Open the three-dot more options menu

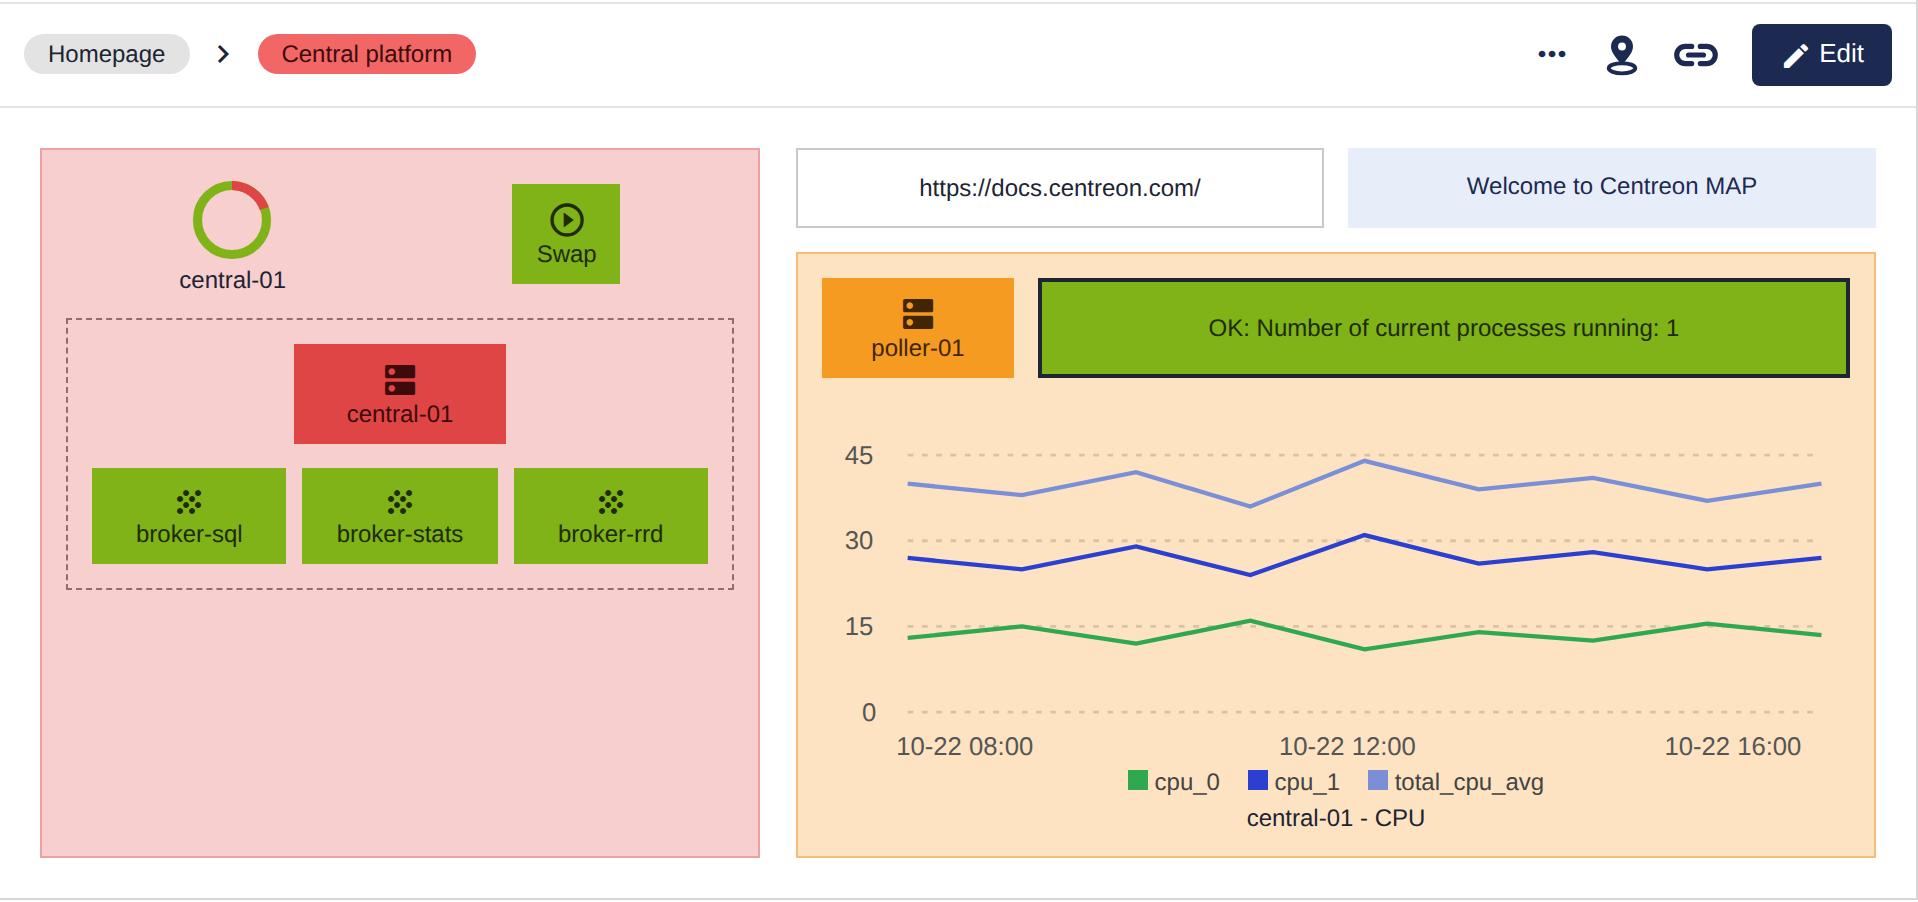(1551, 54)
